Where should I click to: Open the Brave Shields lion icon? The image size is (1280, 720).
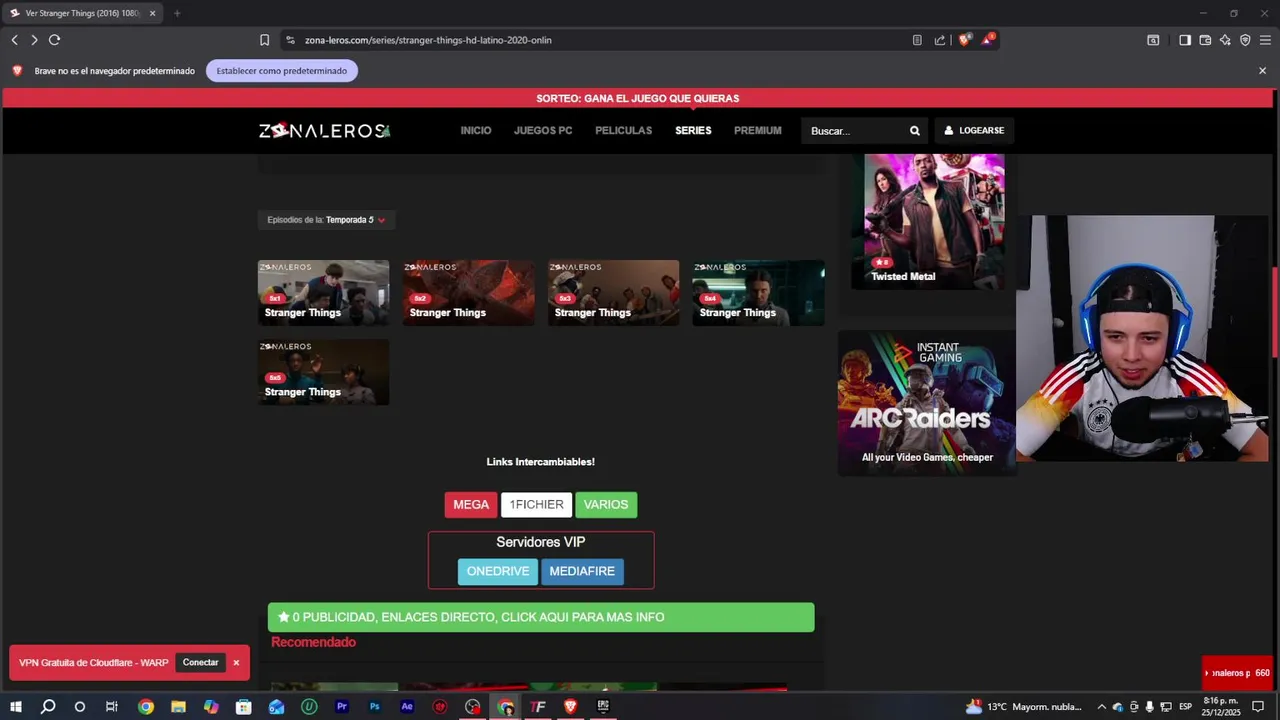click(x=964, y=40)
